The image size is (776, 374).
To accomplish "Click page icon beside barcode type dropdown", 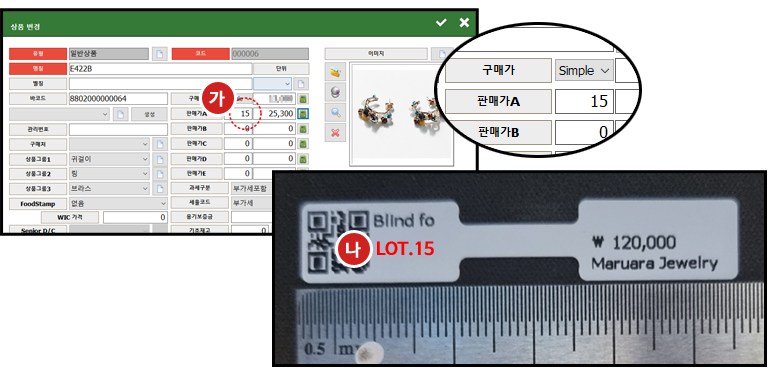I will point(120,114).
